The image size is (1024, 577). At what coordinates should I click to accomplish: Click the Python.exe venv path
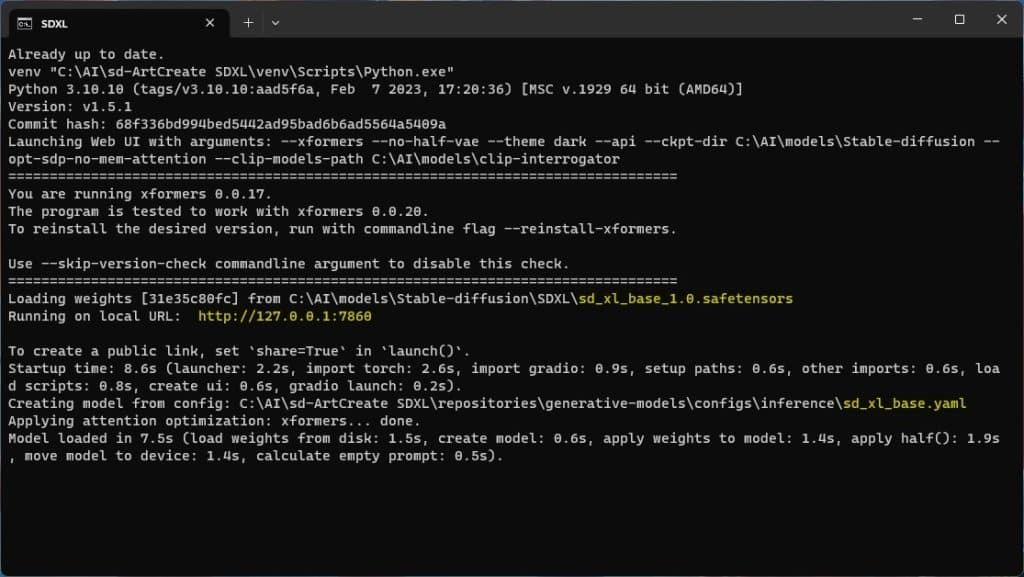tap(251, 72)
